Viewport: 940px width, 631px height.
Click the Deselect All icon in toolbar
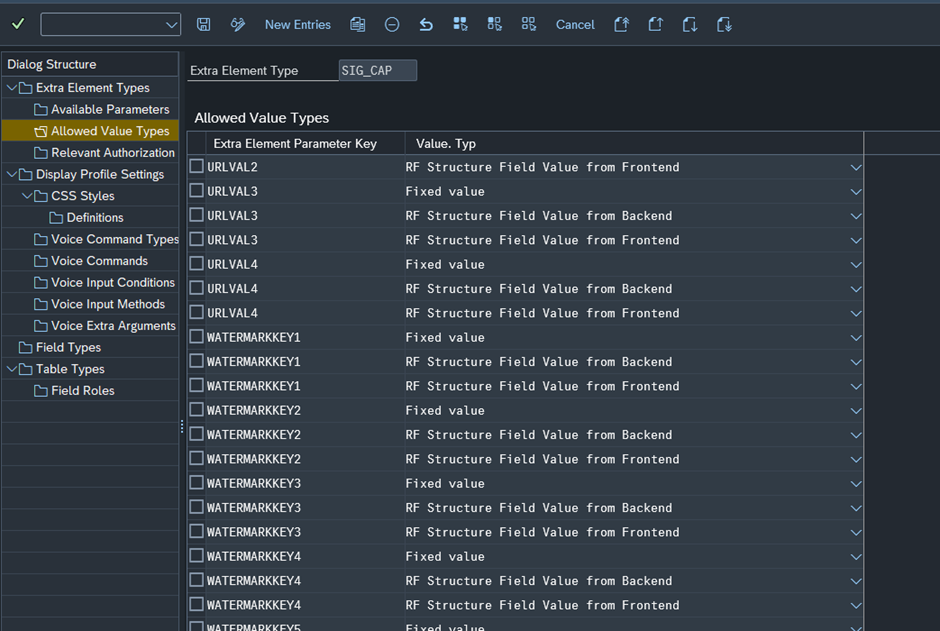pos(529,24)
